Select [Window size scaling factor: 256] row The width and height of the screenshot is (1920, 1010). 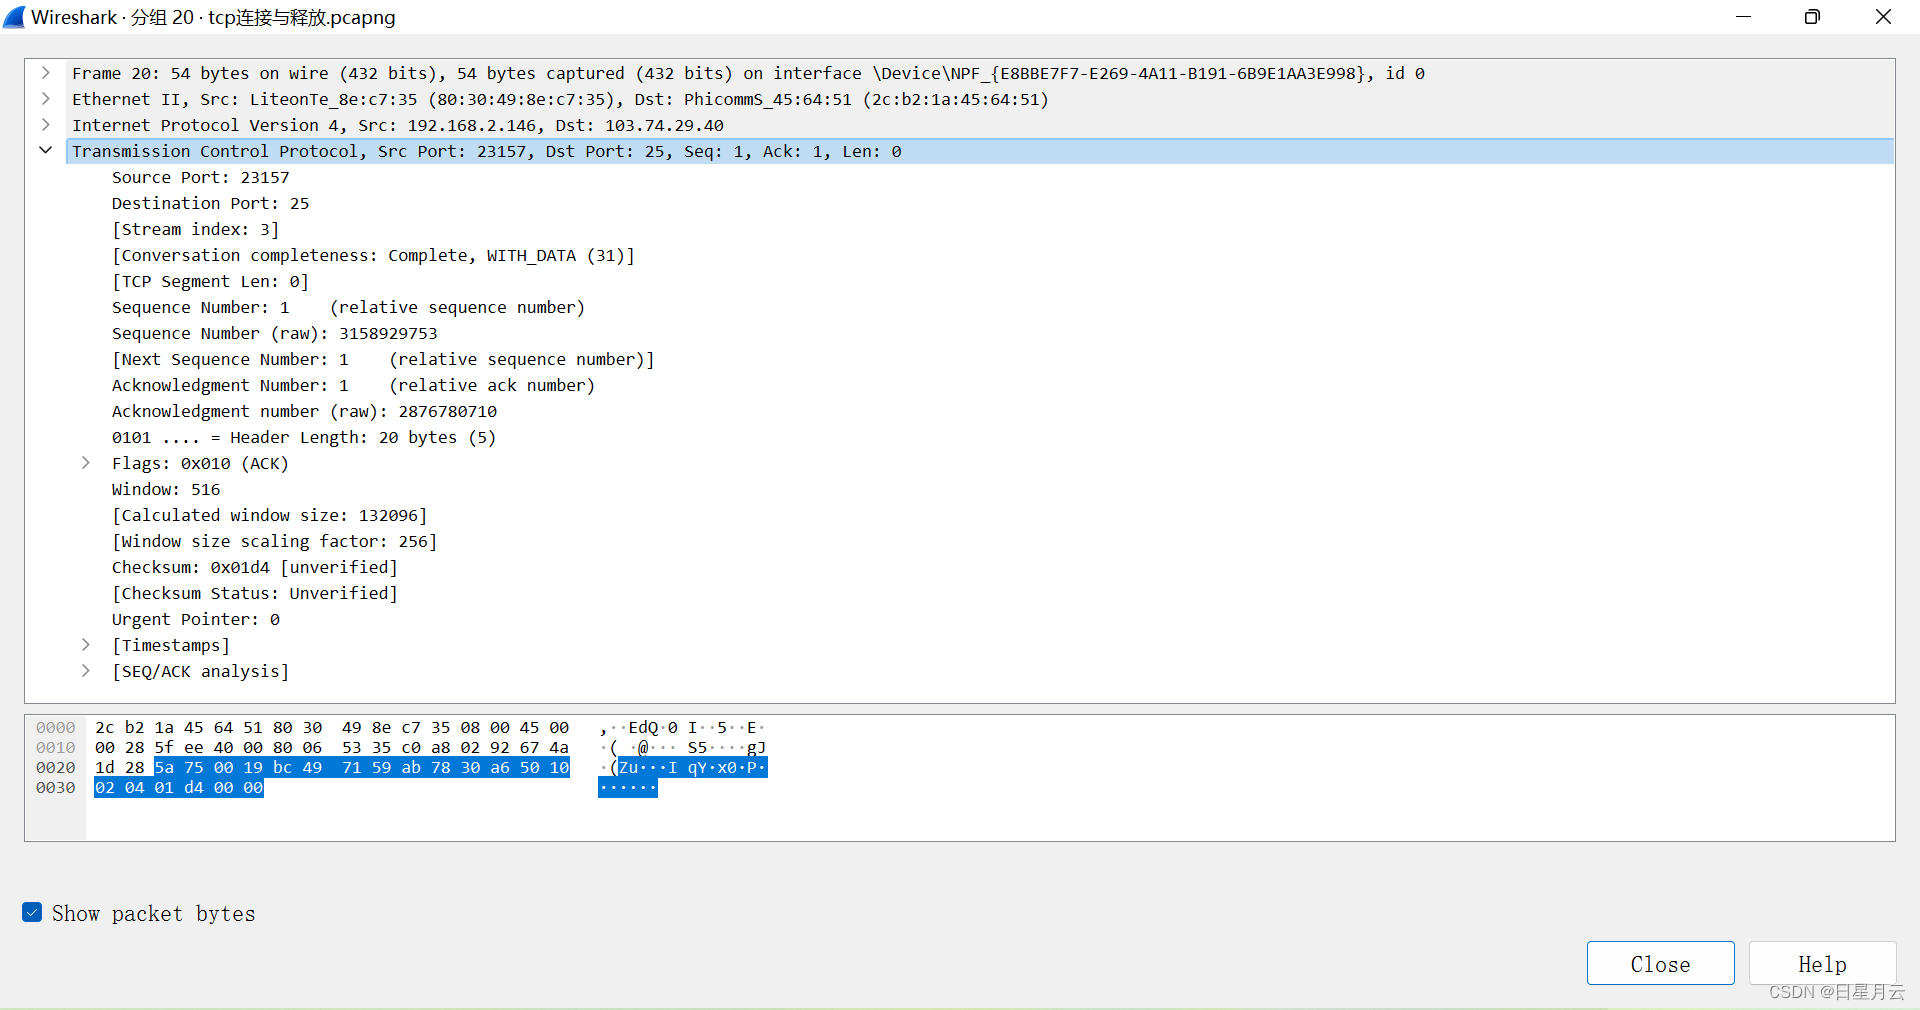click(x=275, y=541)
